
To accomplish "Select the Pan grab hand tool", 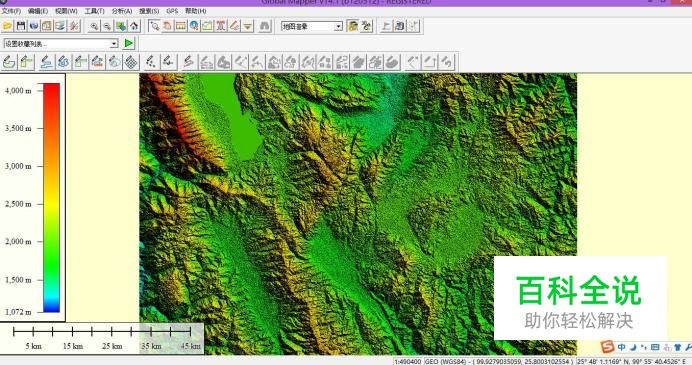I will pos(167,26).
